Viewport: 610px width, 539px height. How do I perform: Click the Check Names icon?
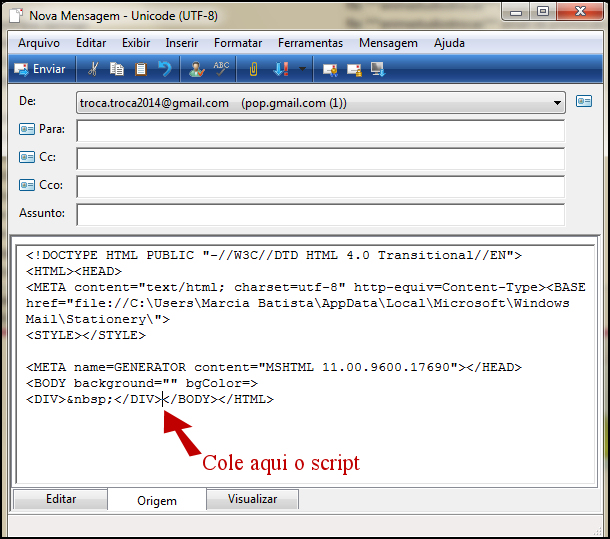pyautogui.click(x=197, y=69)
